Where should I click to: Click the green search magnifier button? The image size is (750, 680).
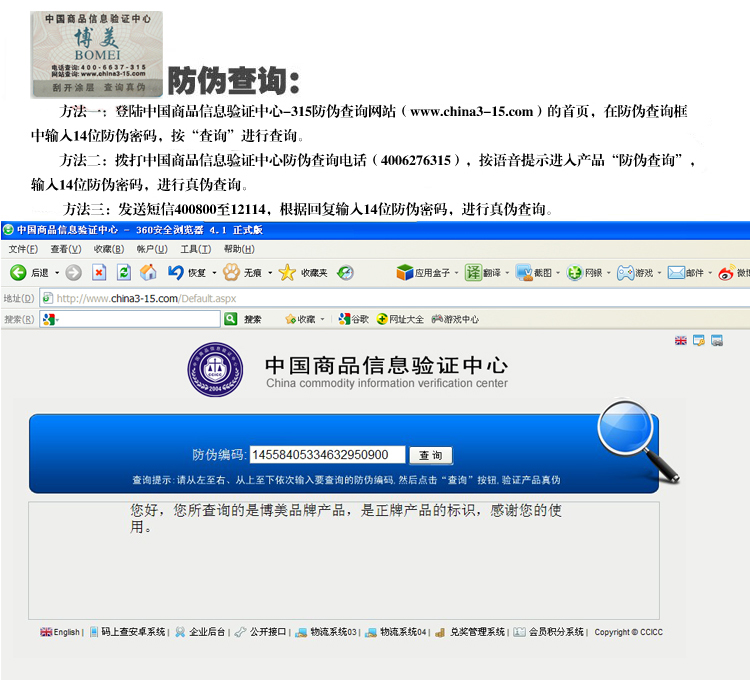click(231, 319)
